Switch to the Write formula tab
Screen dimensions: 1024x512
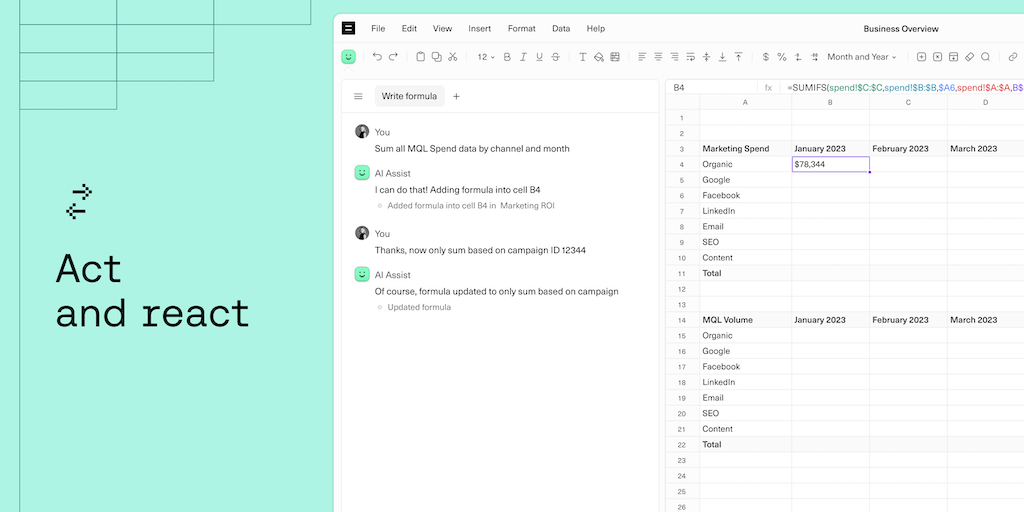tap(407, 97)
